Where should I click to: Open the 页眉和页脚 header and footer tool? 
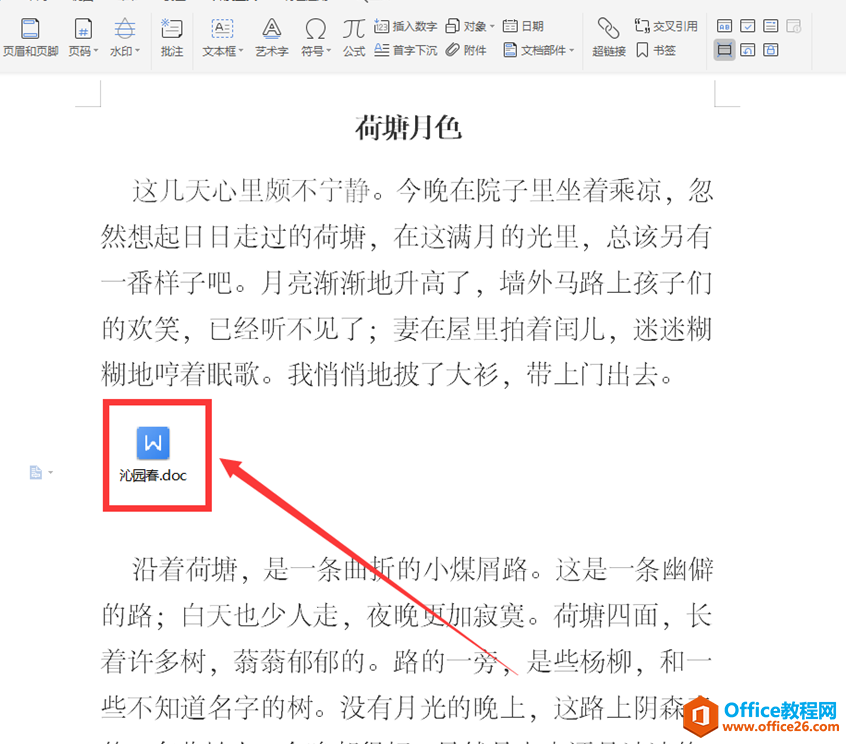pyautogui.click(x=30, y=37)
